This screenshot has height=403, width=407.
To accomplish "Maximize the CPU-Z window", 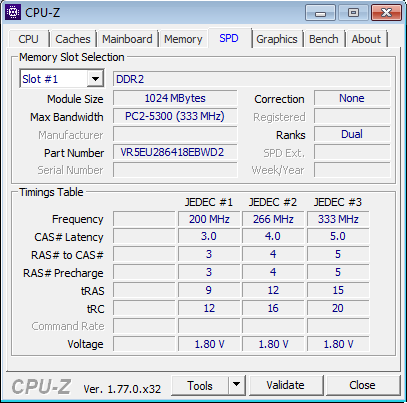I will 353,13.
